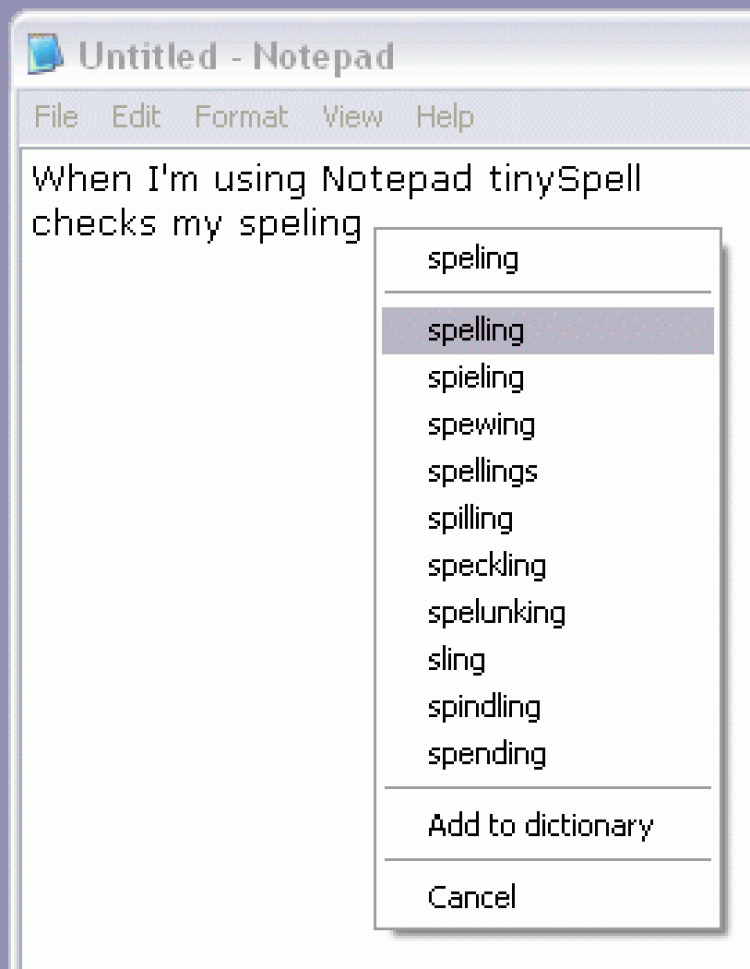Screen dimensions: 750x969
Task: Pick 'spewing' from the suggestions
Action: [481, 424]
